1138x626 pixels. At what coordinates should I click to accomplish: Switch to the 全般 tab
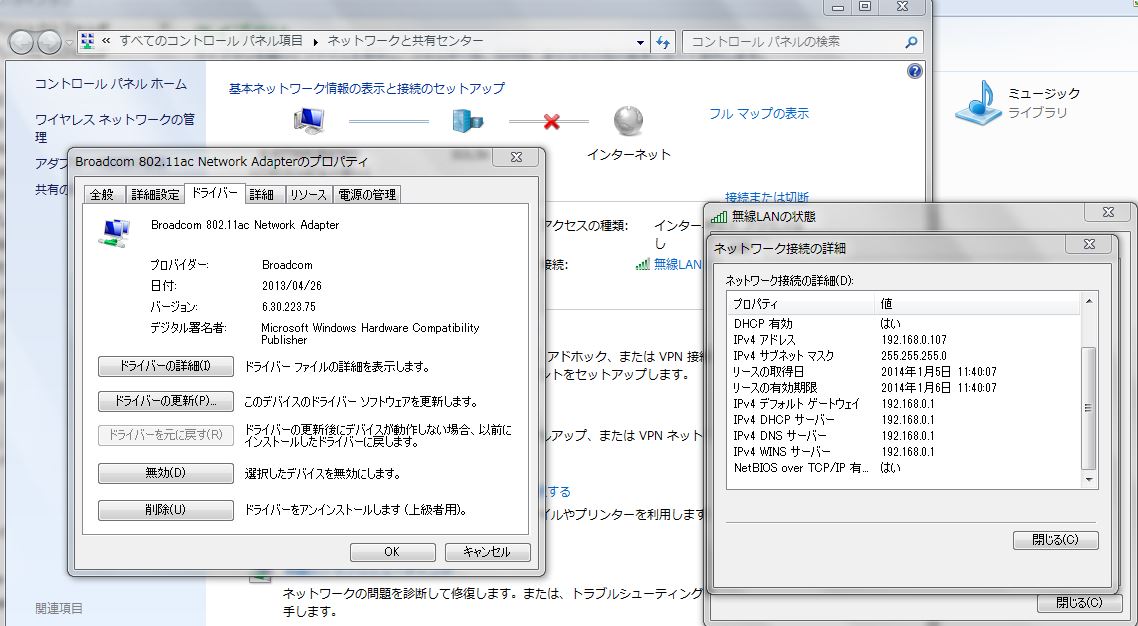click(102, 194)
